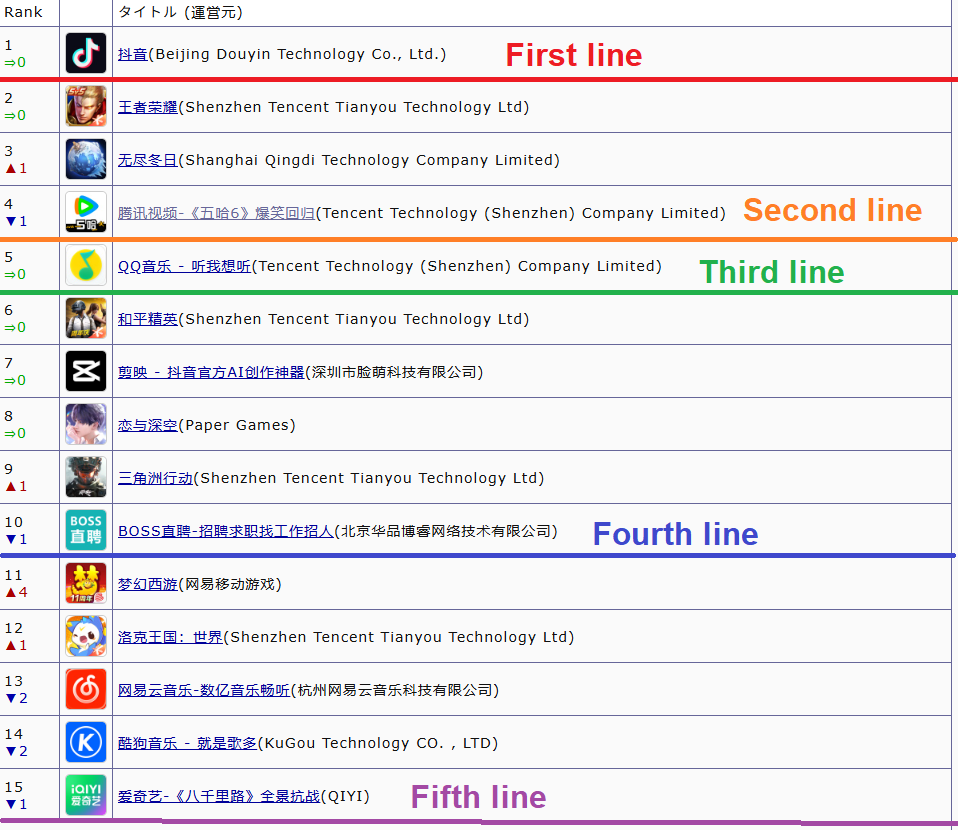The image size is (958, 830).
Task: Click the 恋与深空 character icon
Action: tap(86, 424)
